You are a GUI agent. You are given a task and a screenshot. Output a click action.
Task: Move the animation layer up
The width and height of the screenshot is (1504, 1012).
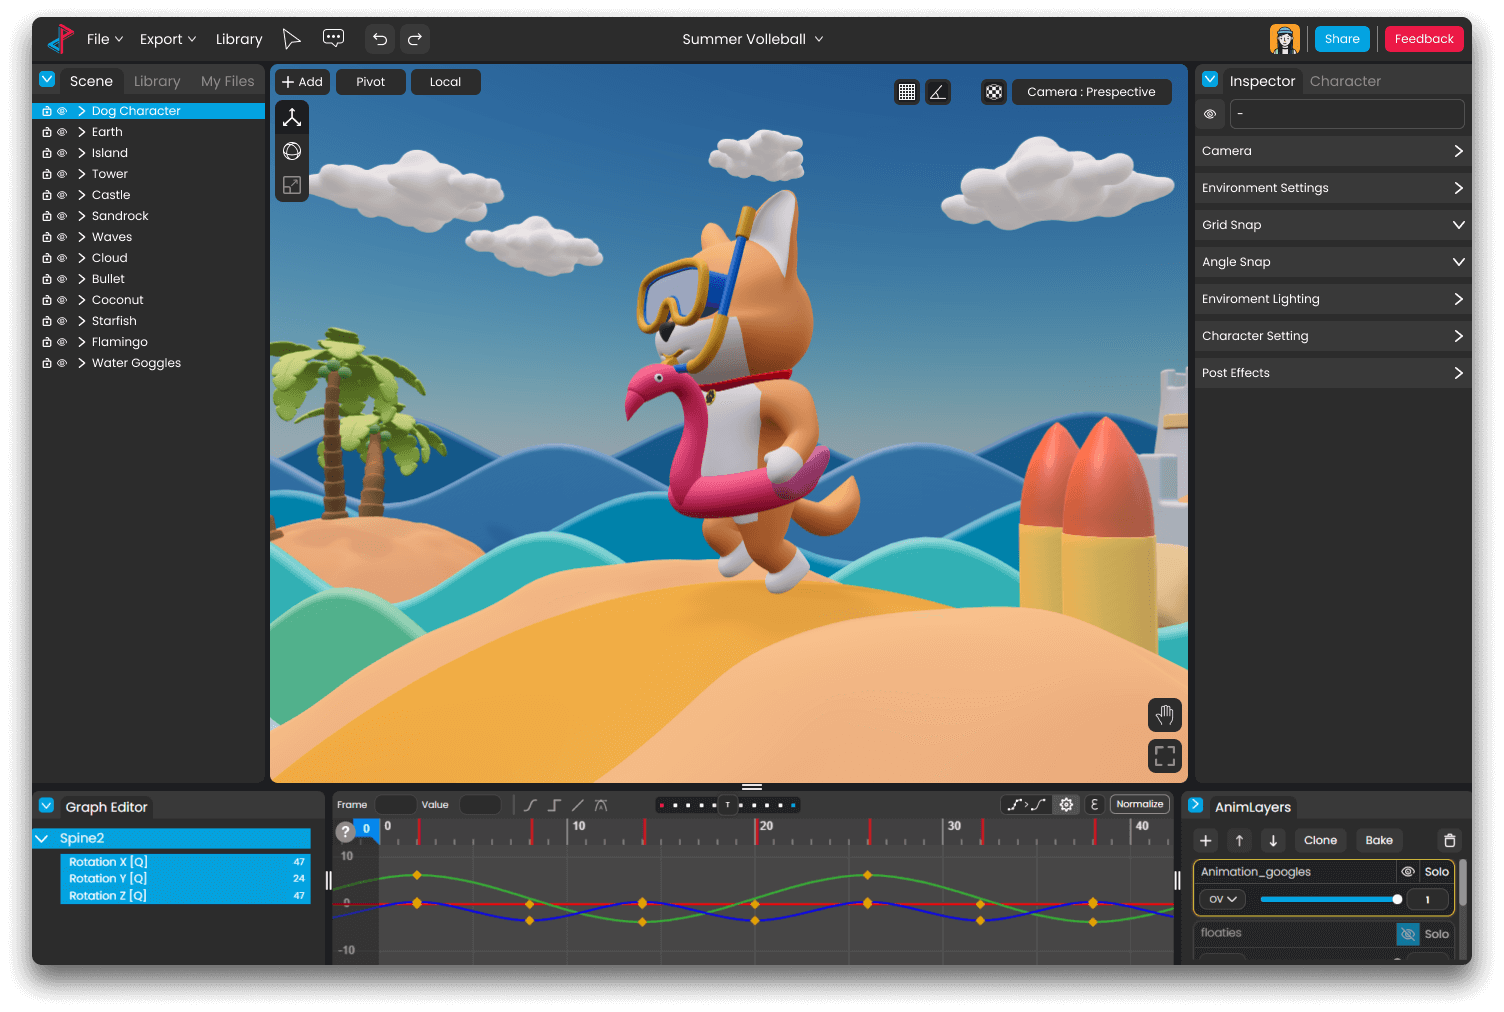point(1239,841)
